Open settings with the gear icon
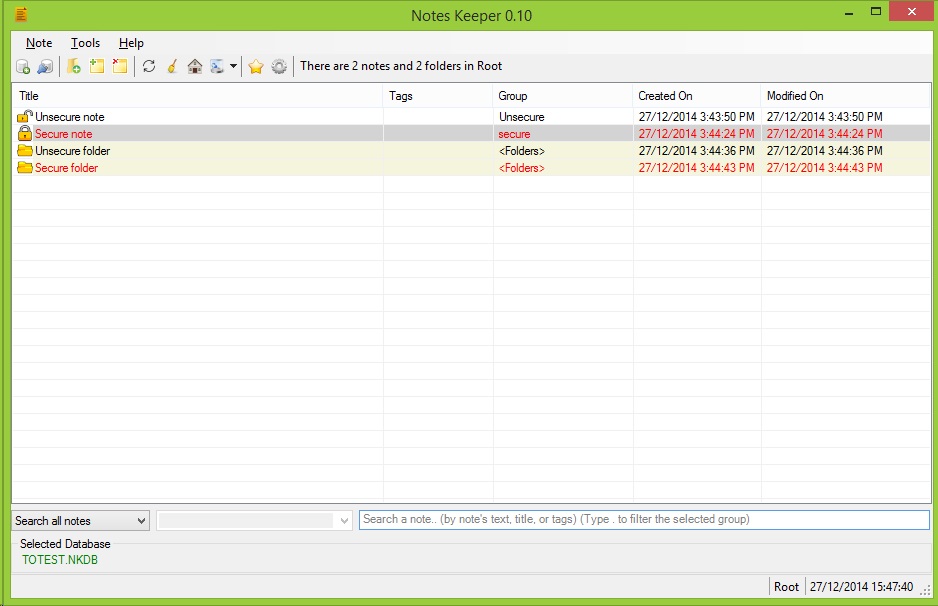 (x=279, y=67)
